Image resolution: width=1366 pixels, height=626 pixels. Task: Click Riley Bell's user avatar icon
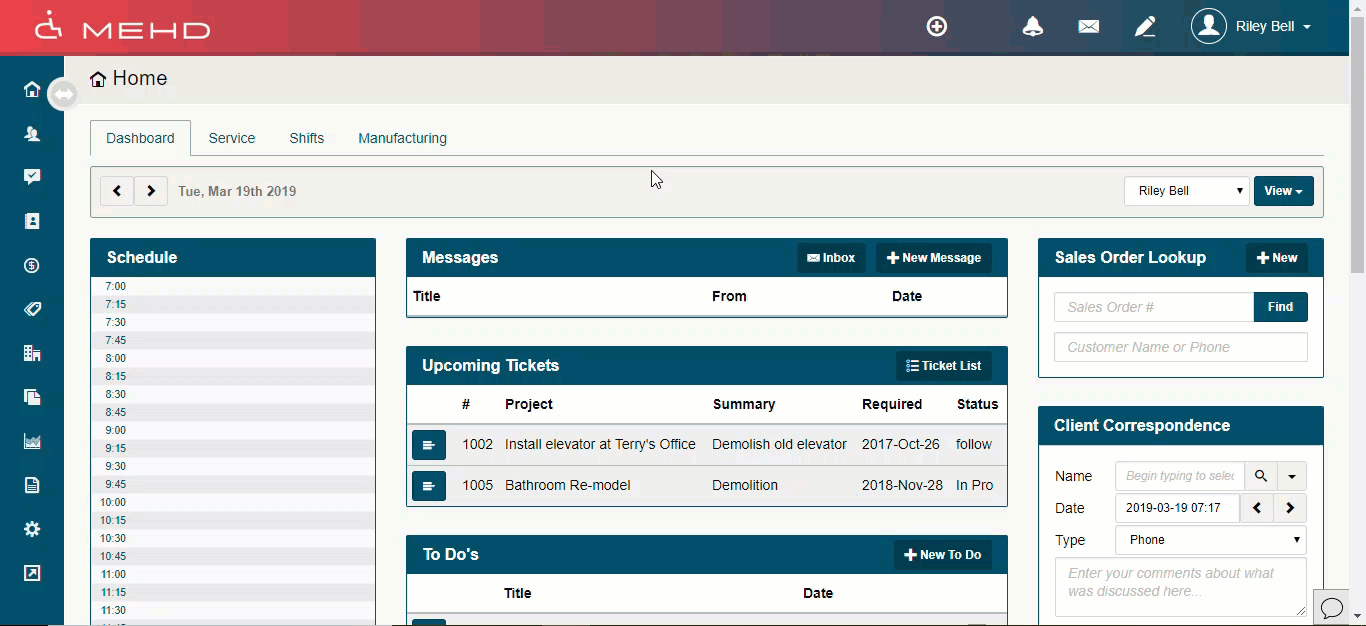[x=1209, y=27]
